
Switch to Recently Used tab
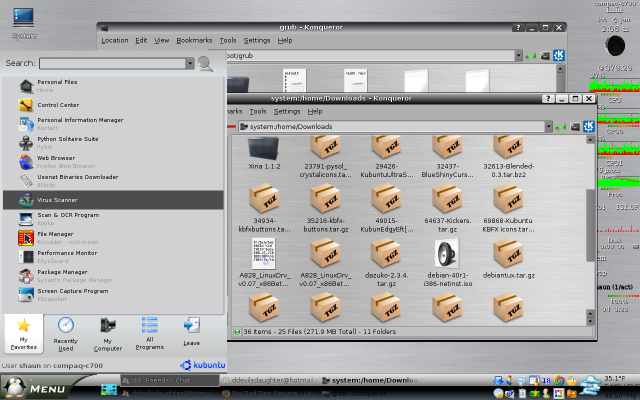66,333
